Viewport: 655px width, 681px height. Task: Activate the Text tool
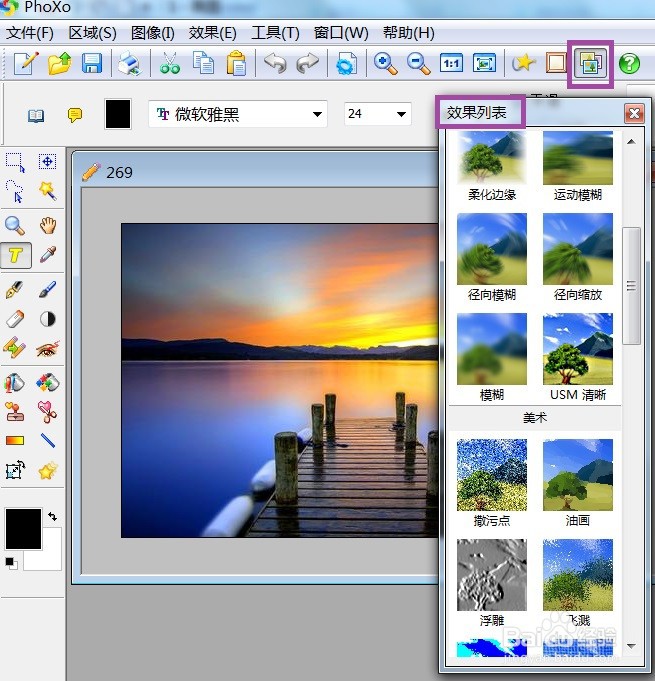(x=16, y=255)
